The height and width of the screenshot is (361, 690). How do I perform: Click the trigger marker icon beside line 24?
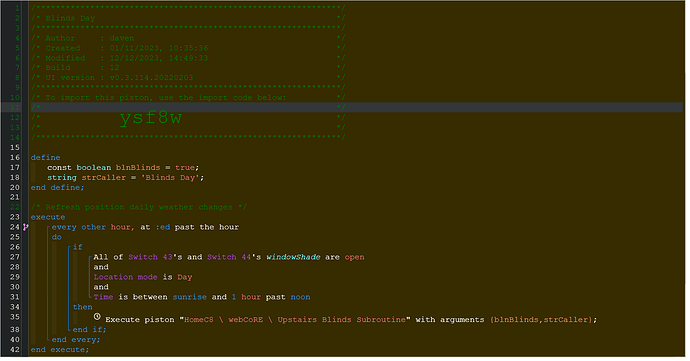tap(26, 227)
